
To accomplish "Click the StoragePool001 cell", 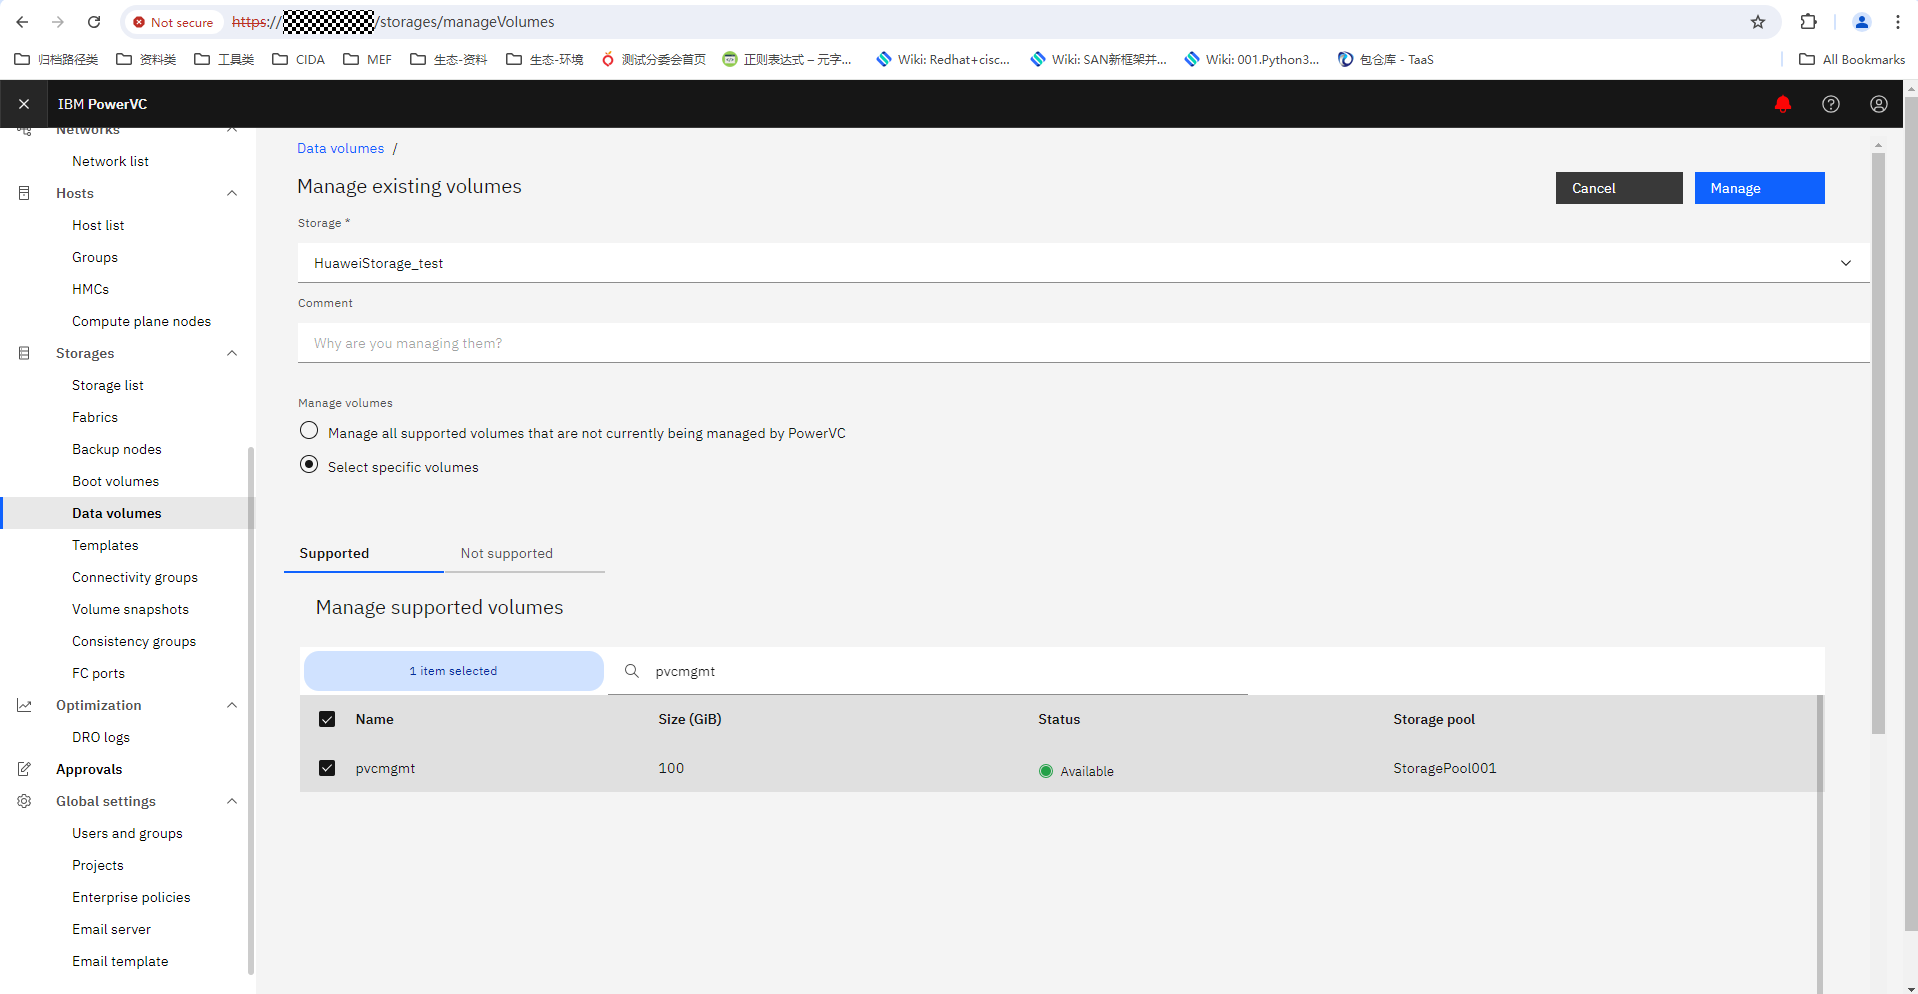I will (x=1445, y=768).
